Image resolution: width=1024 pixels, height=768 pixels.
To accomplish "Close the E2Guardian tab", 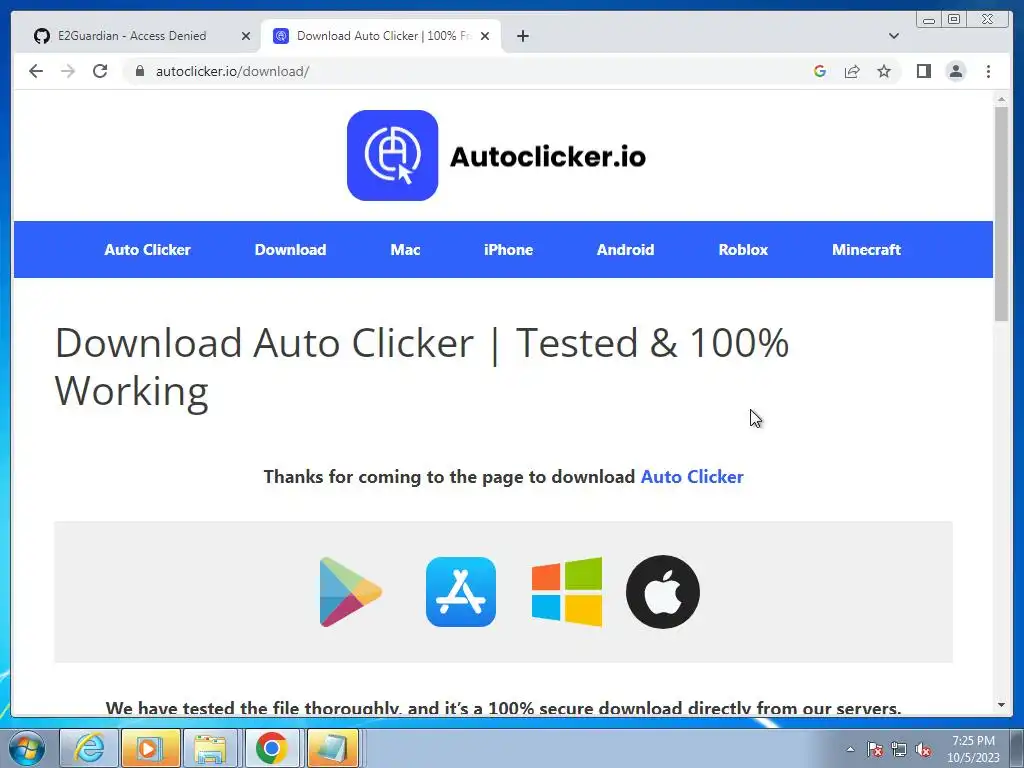I will (246, 36).
